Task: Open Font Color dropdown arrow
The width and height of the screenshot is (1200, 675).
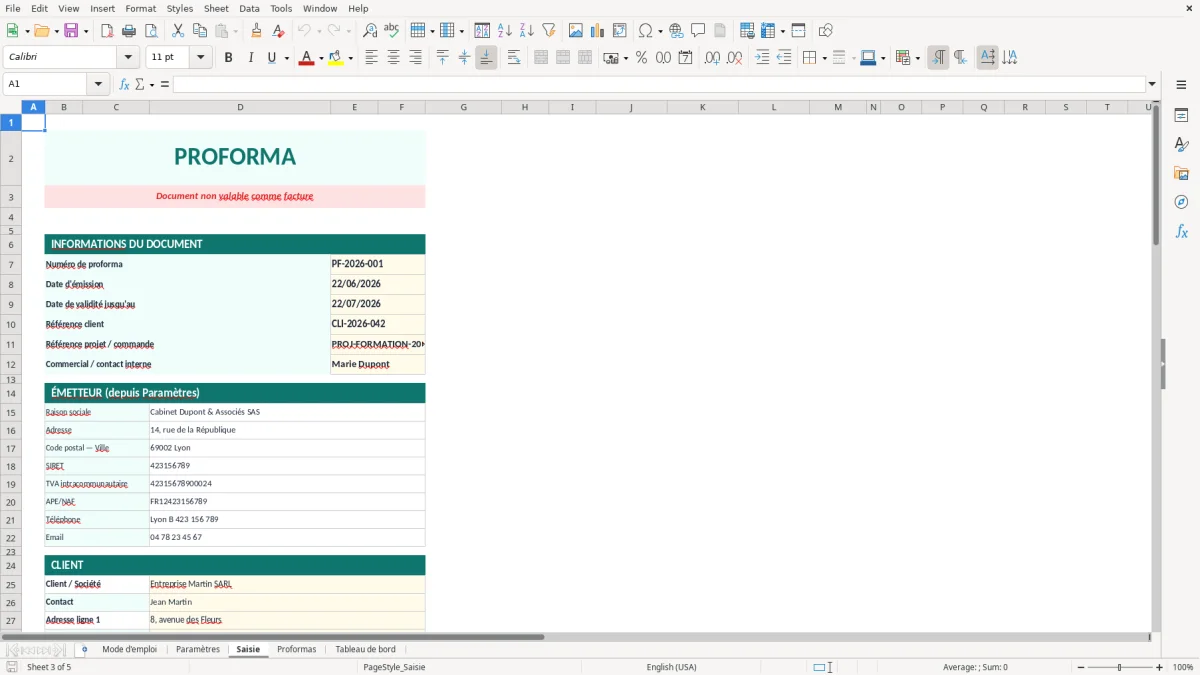Action: click(320, 58)
